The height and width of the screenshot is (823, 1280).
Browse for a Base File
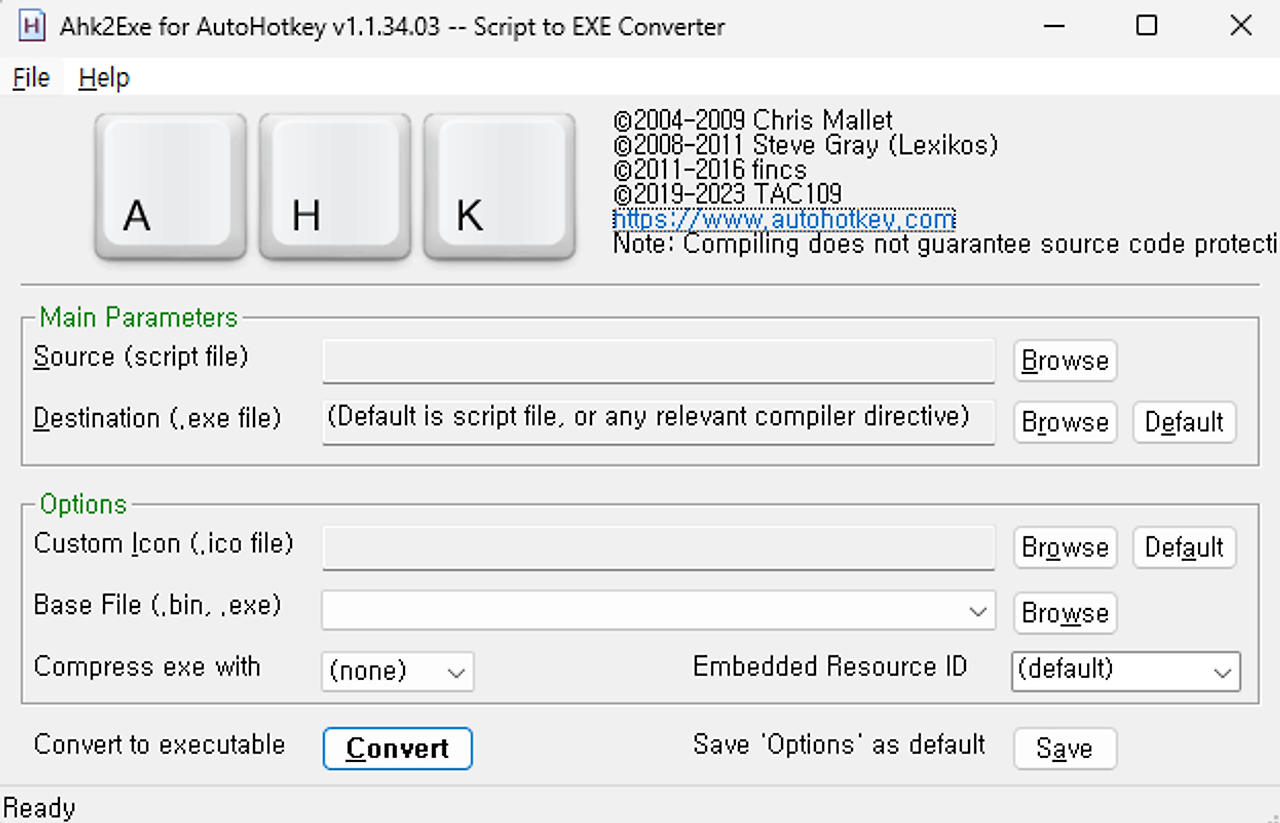(1065, 613)
